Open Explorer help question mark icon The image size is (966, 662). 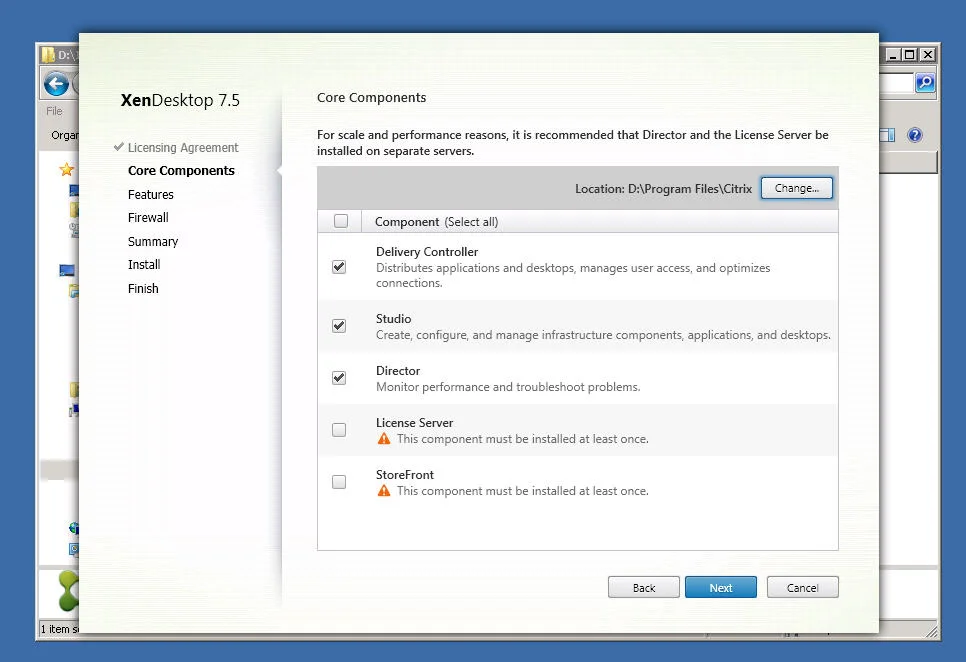pos(915,135)
